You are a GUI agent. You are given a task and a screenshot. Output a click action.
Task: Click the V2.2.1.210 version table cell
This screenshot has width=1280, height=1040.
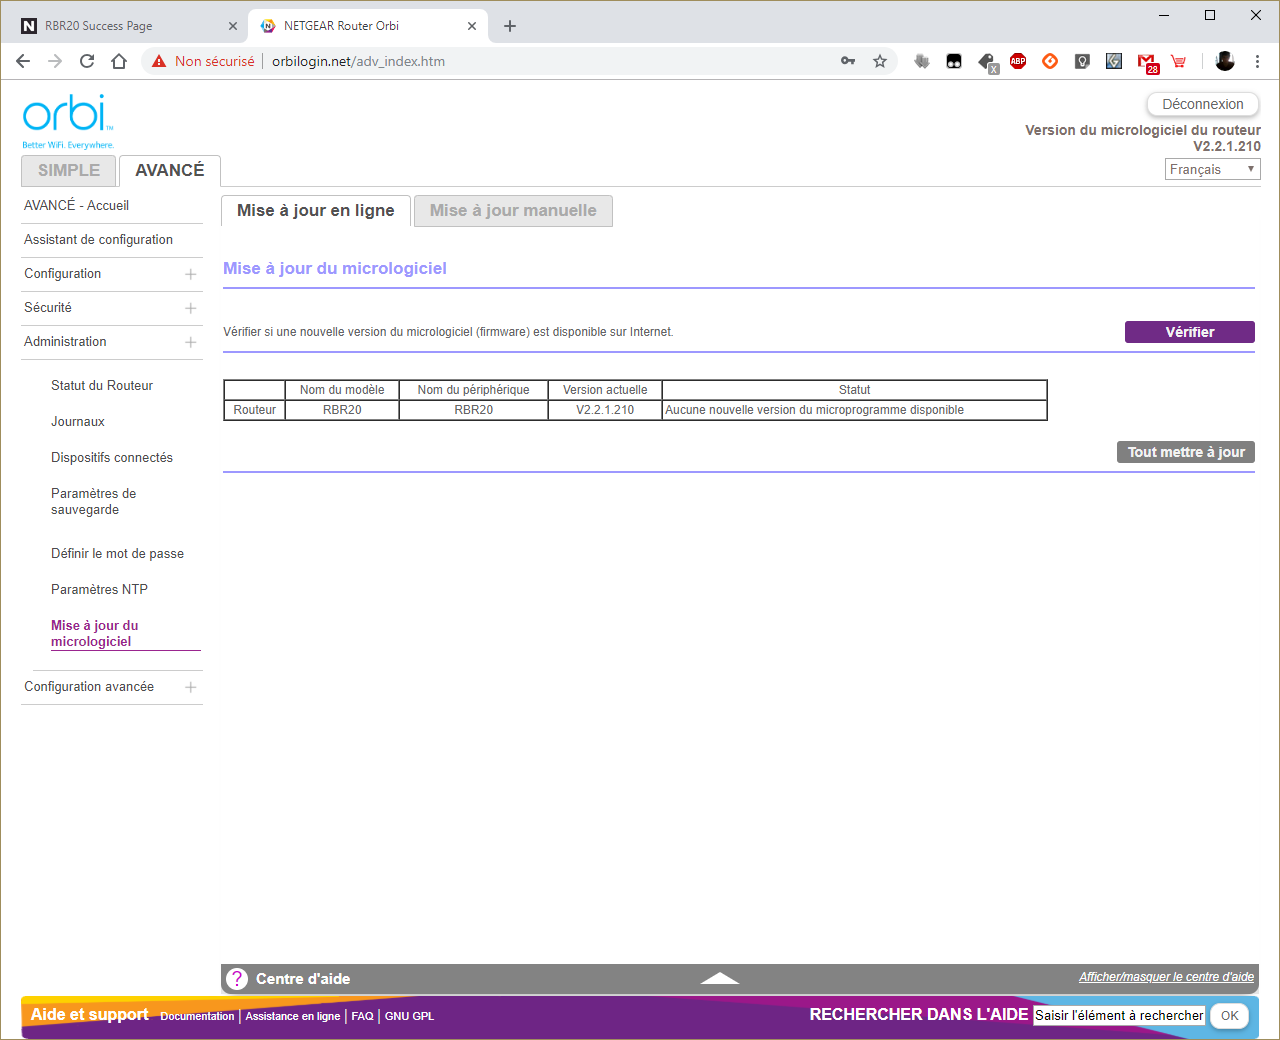[x=605, y=410]
